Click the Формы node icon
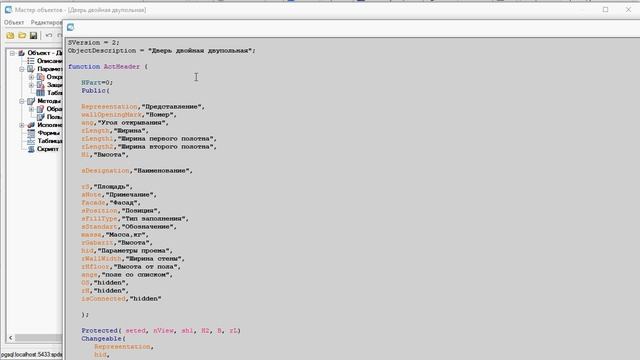 pyautogui.click(x=31, y=133)
